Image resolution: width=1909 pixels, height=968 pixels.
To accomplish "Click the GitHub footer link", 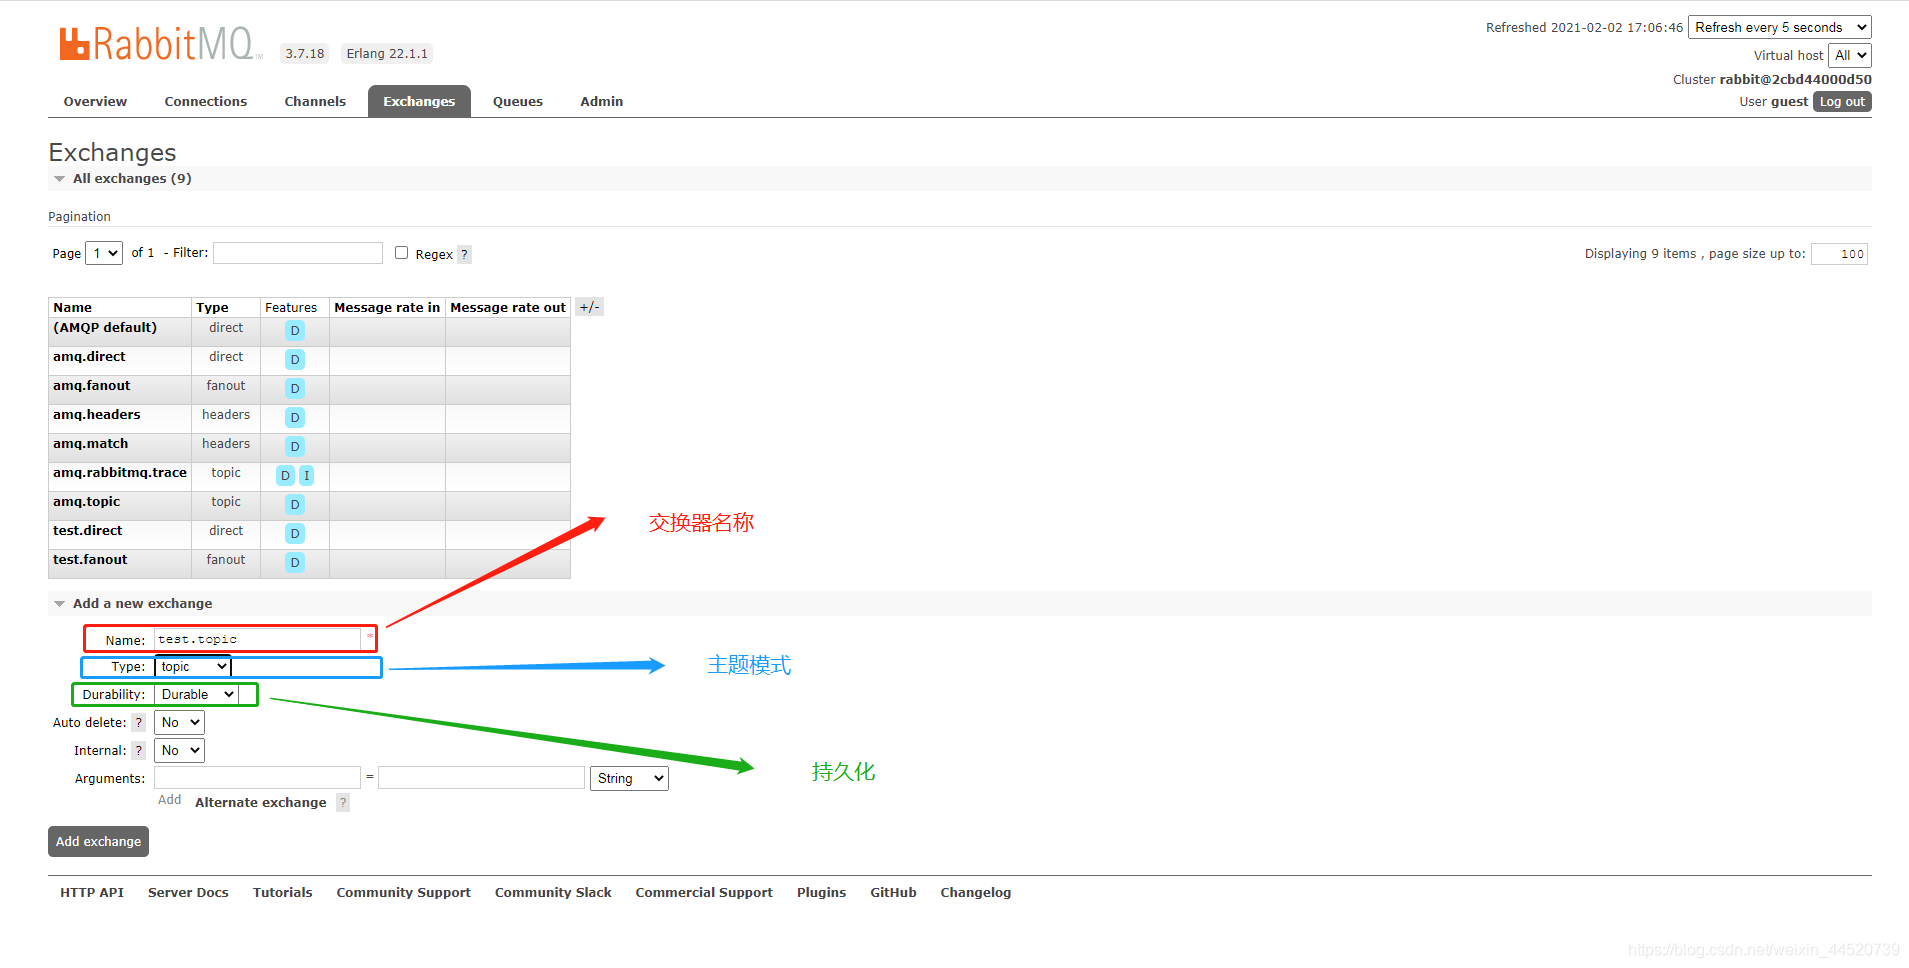I will point(894,893).
